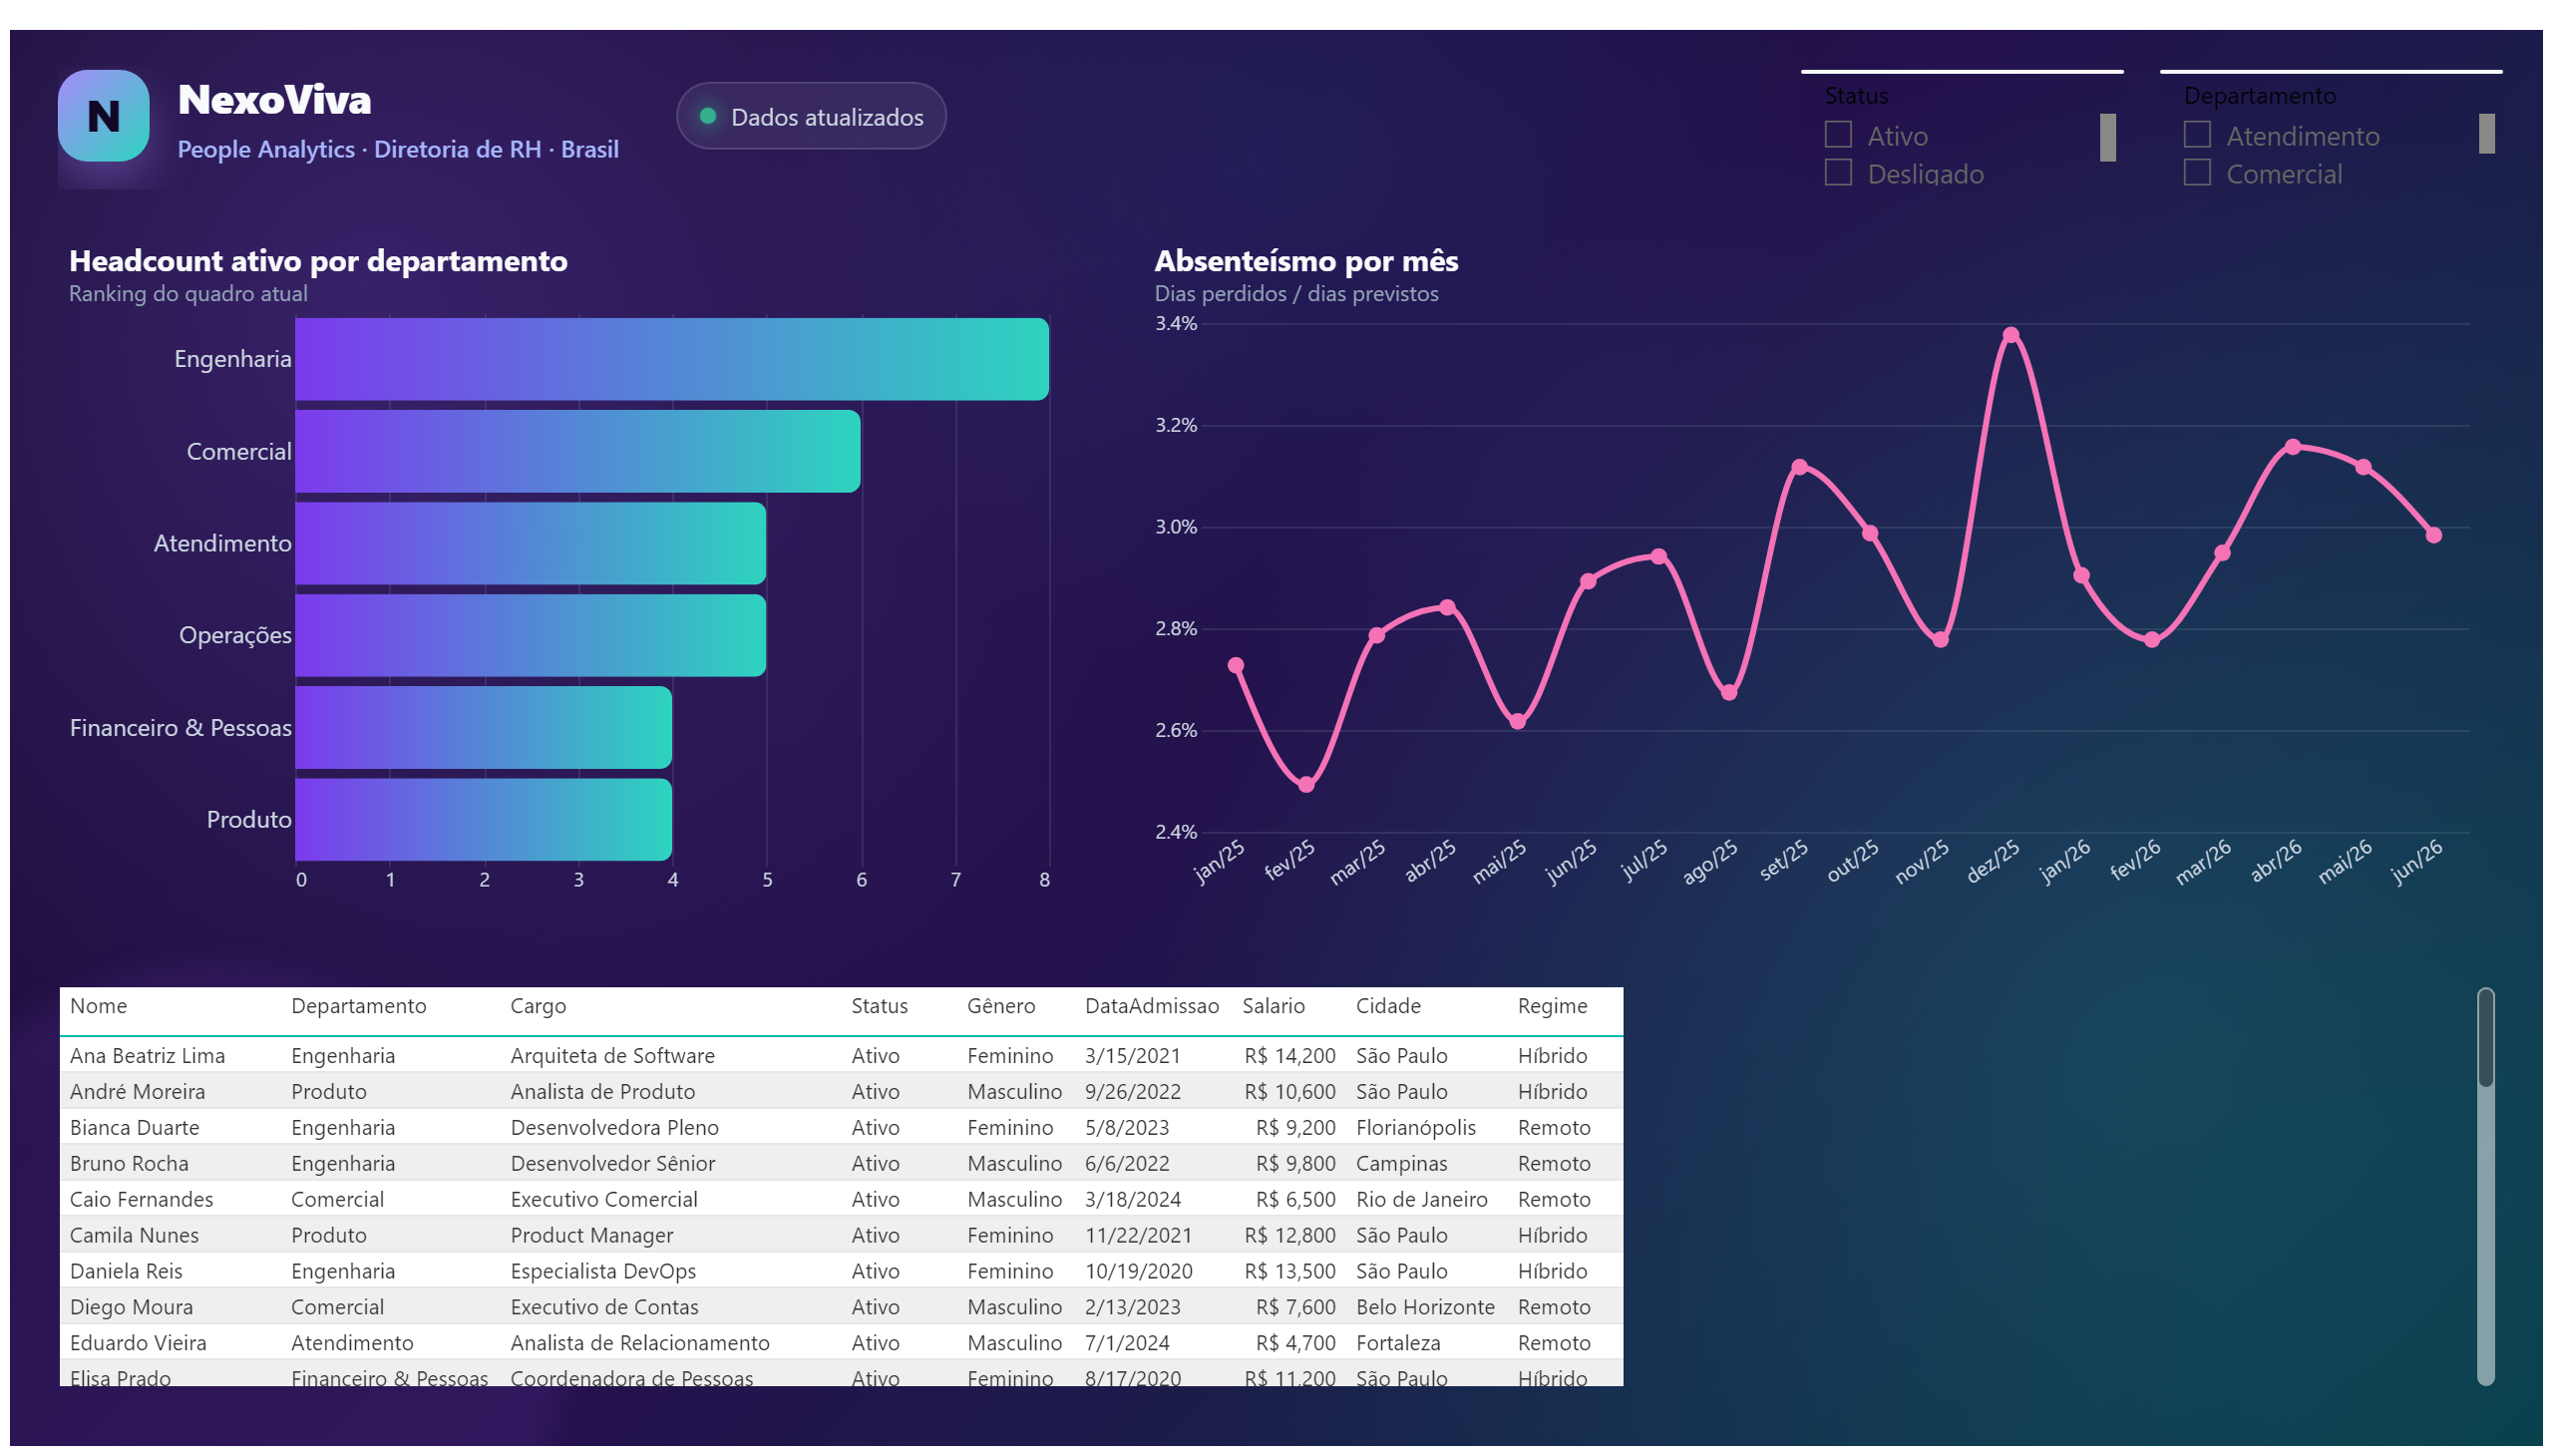Viewport: 2553px width, 1456px height.
Task: Click the nov/25 data point on line chart
Action: [x=1940, y=640]
